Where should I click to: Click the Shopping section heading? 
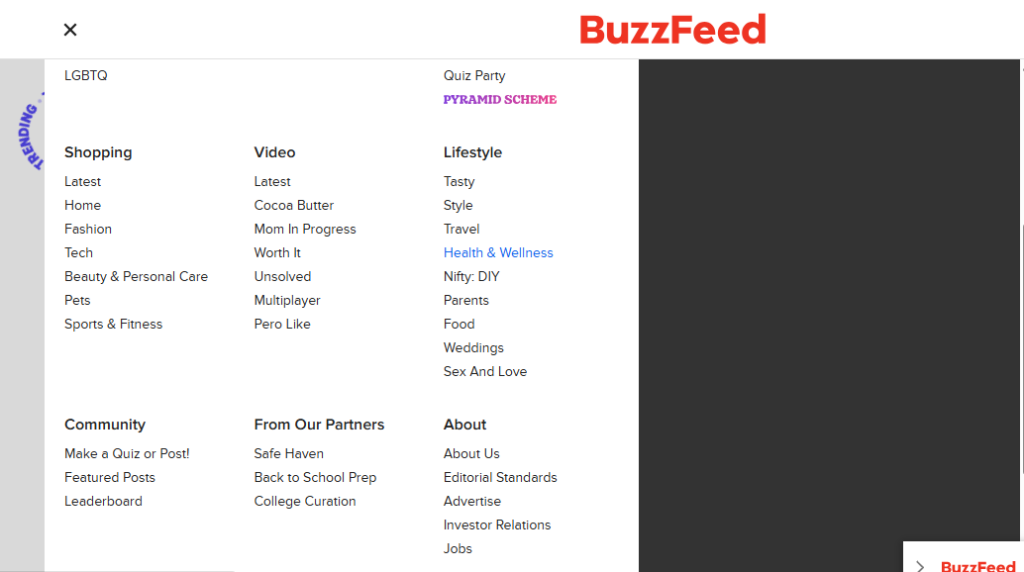pyautogui.click(x=98, y=153)
